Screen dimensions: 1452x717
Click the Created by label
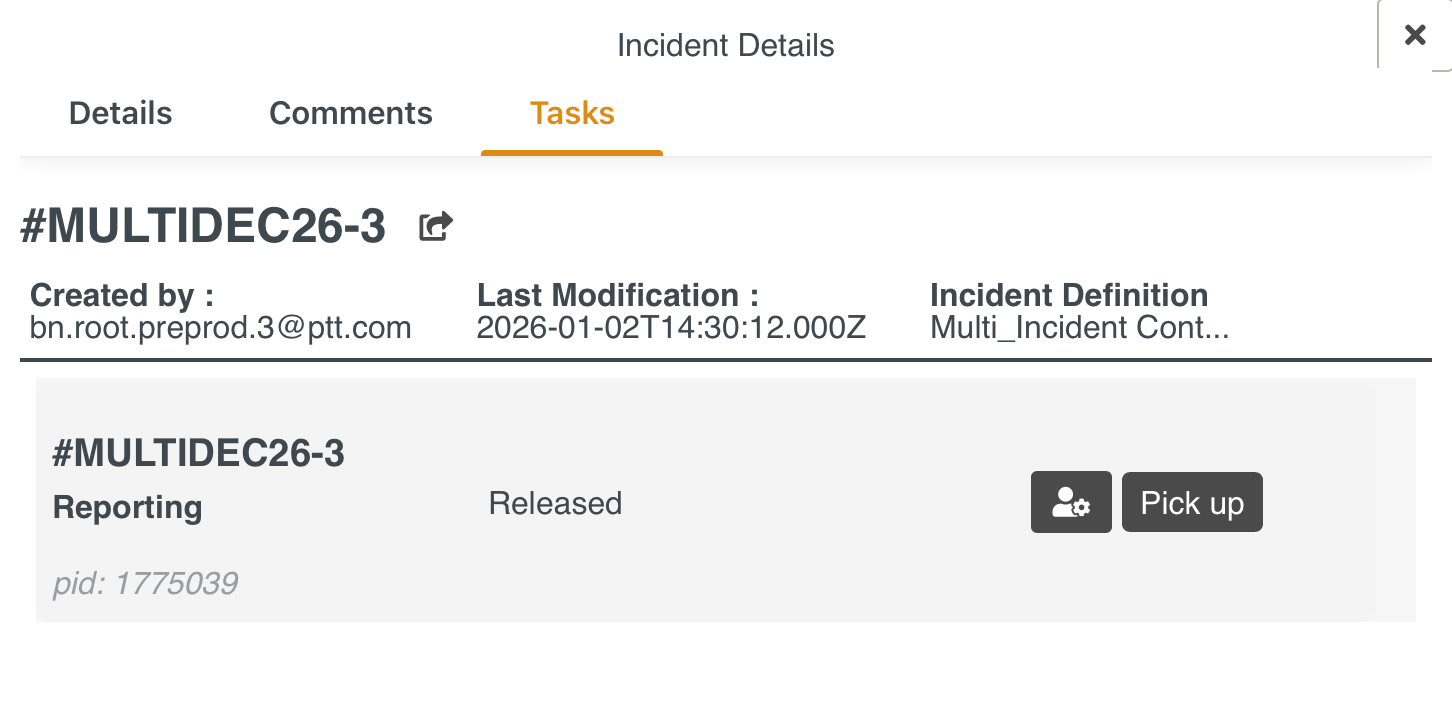point(122,296)
